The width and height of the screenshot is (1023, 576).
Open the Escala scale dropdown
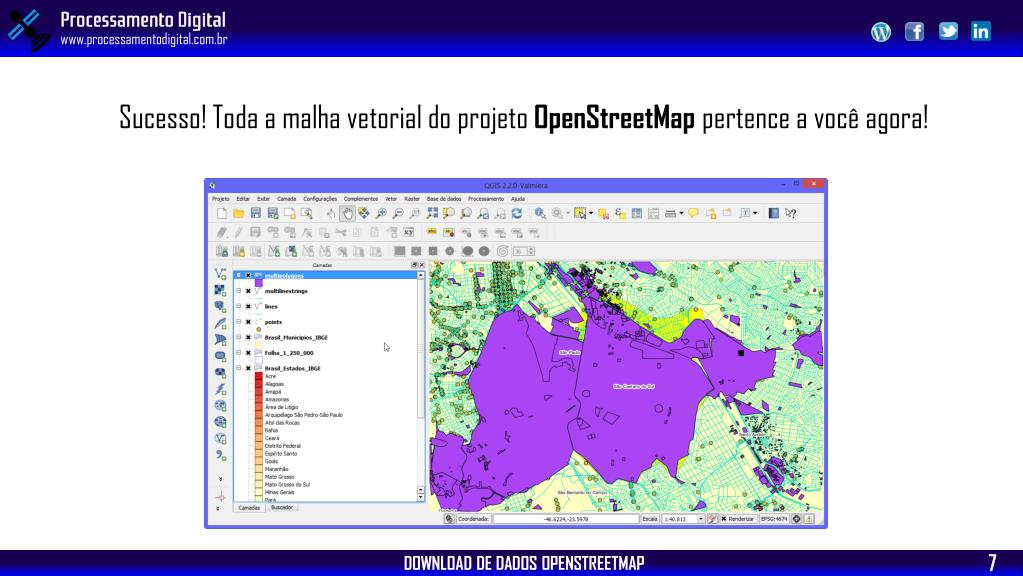pos(701,519)
